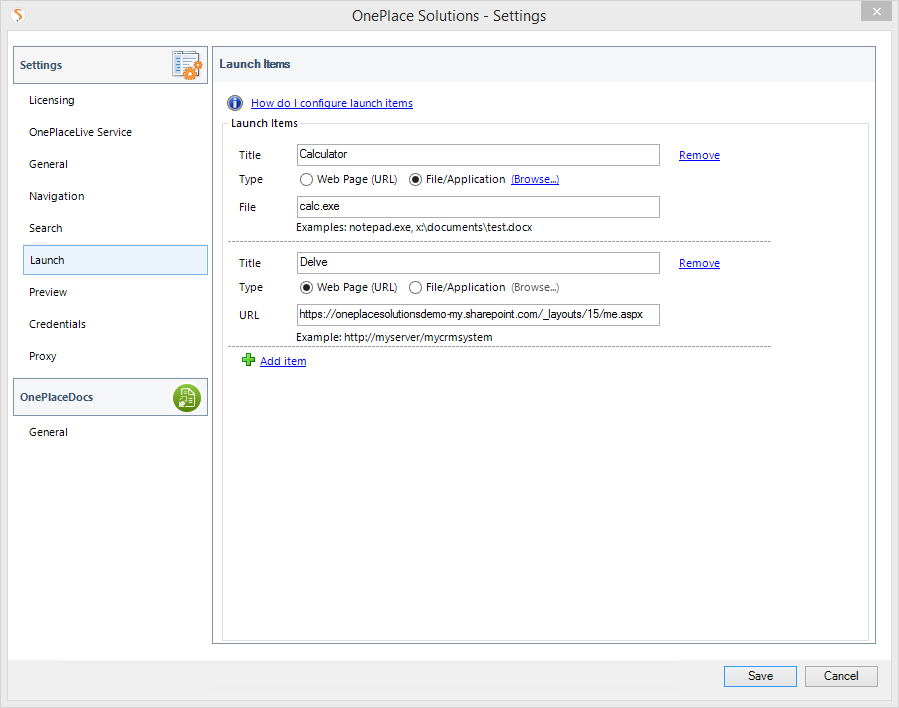Select Web Page (URL) for Calculator item

tap(307, 179)
